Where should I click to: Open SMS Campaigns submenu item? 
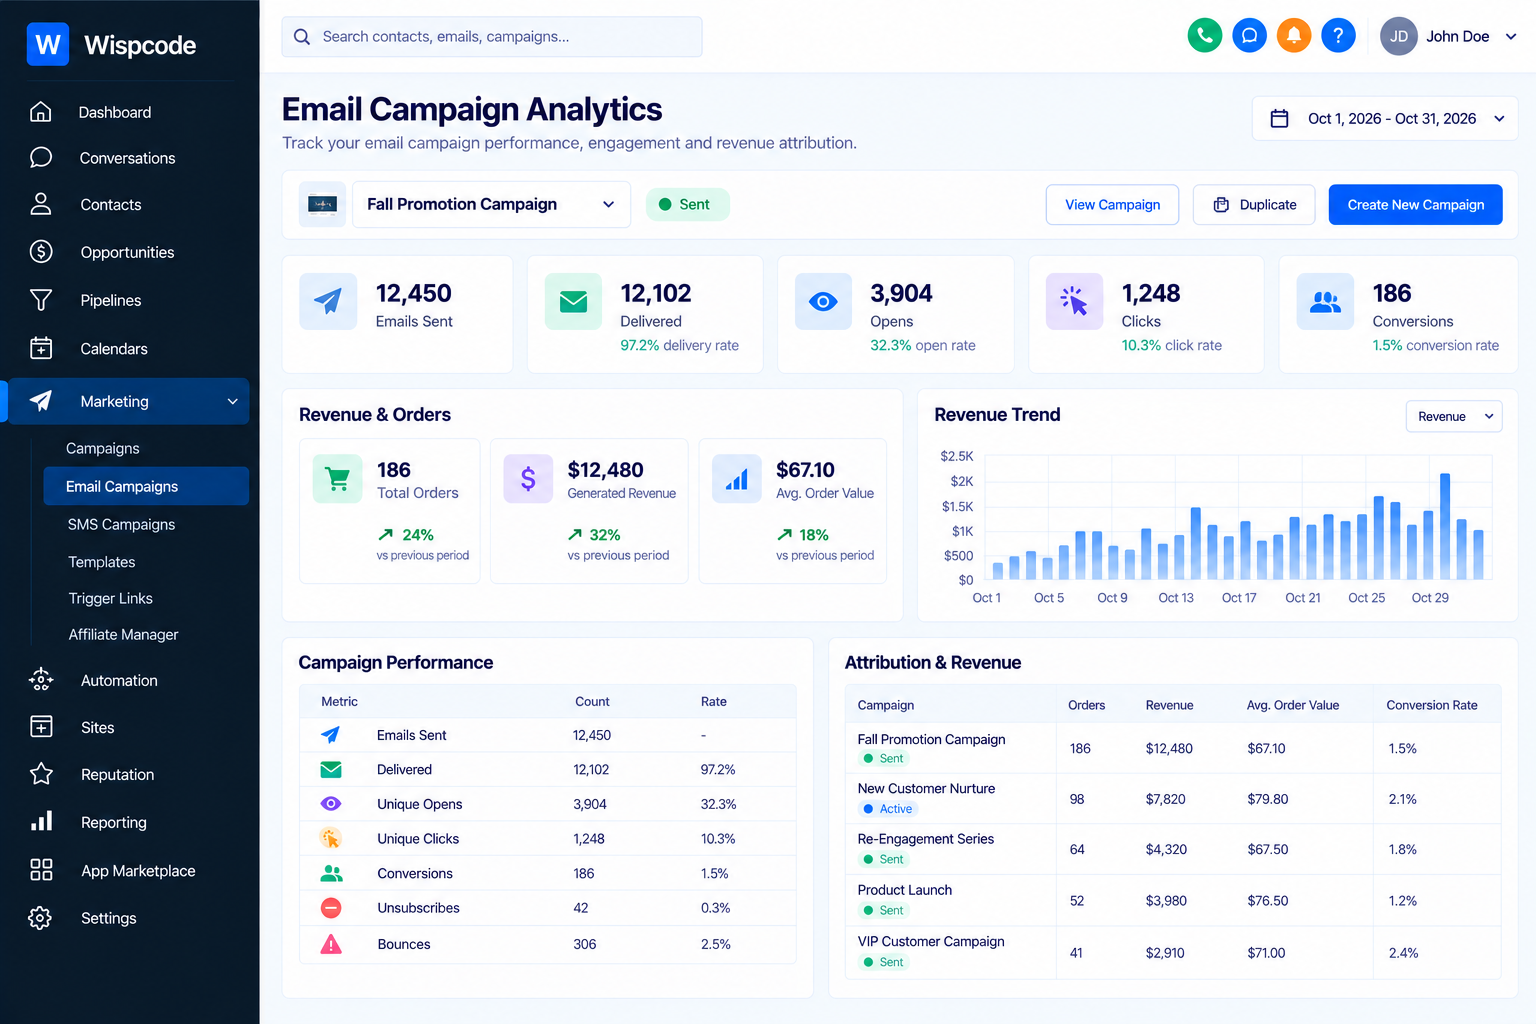pos(121,524)
